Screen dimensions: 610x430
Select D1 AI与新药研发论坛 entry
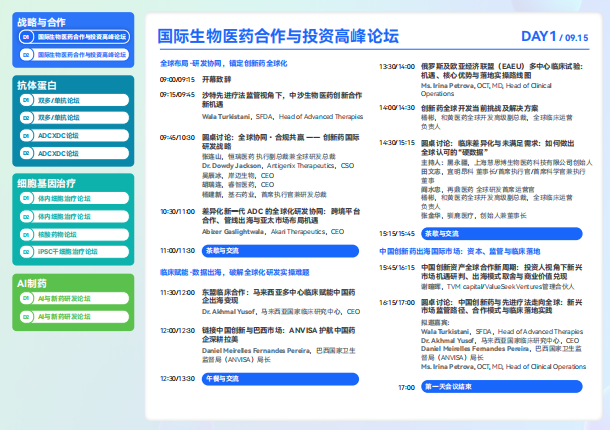(74, 298)
